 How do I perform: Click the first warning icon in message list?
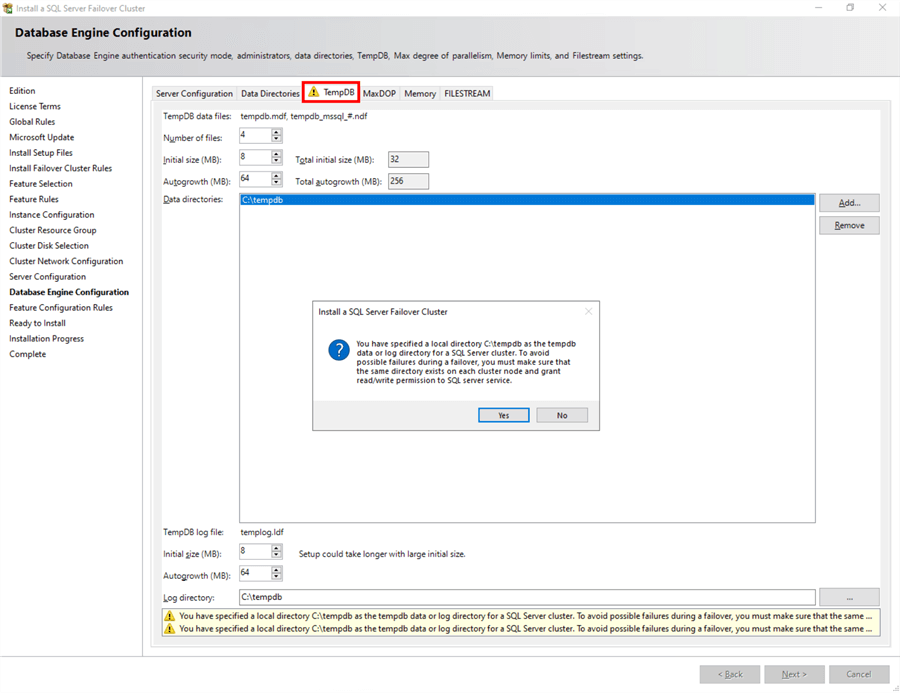169,616
